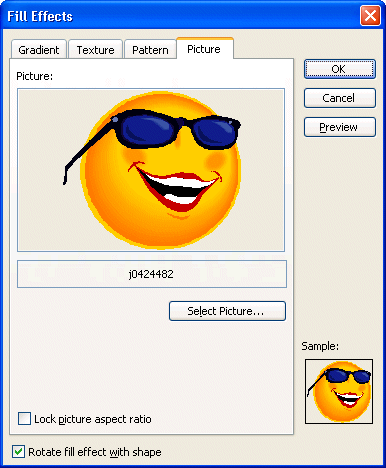Switch to the Gradient tab

pos(39,50)
